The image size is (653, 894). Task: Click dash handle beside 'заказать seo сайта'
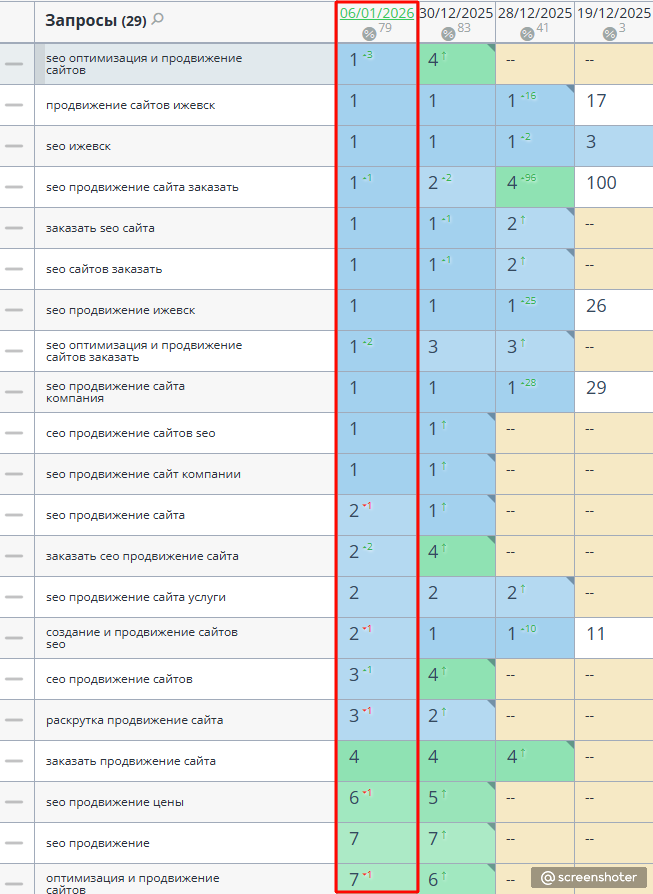click(x=14, y=228)
